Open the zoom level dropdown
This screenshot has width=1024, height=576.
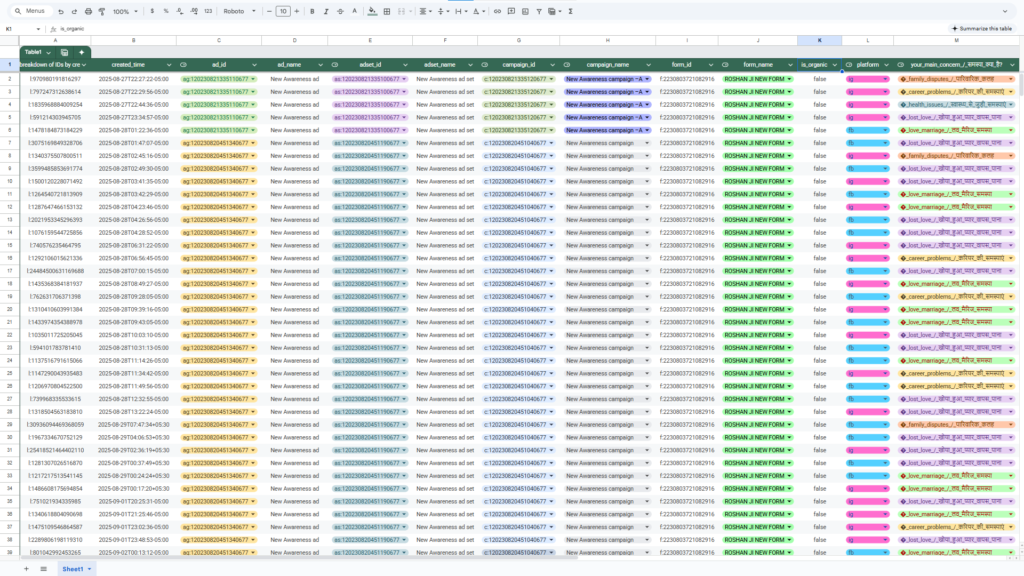click(x=124, y=11)
